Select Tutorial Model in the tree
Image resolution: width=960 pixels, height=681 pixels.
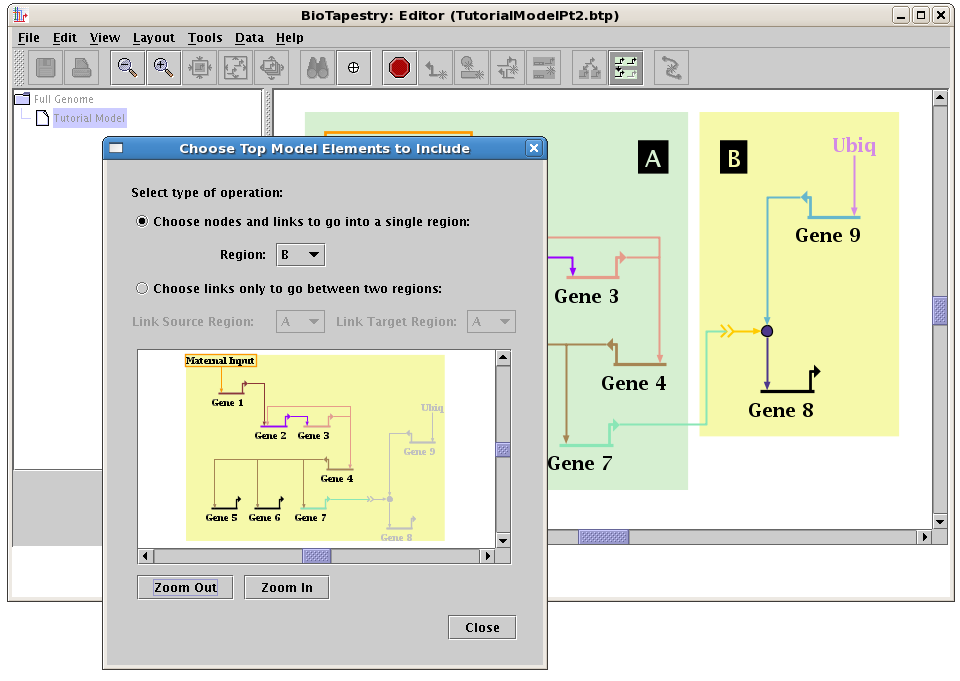click(89, 118)
